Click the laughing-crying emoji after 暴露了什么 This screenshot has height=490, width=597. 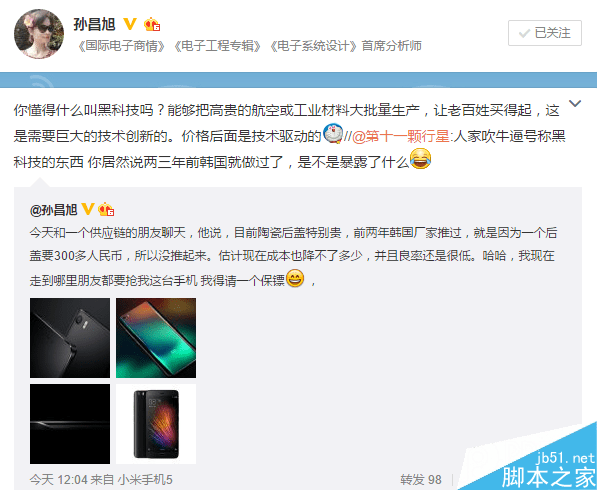click(421, 159)
